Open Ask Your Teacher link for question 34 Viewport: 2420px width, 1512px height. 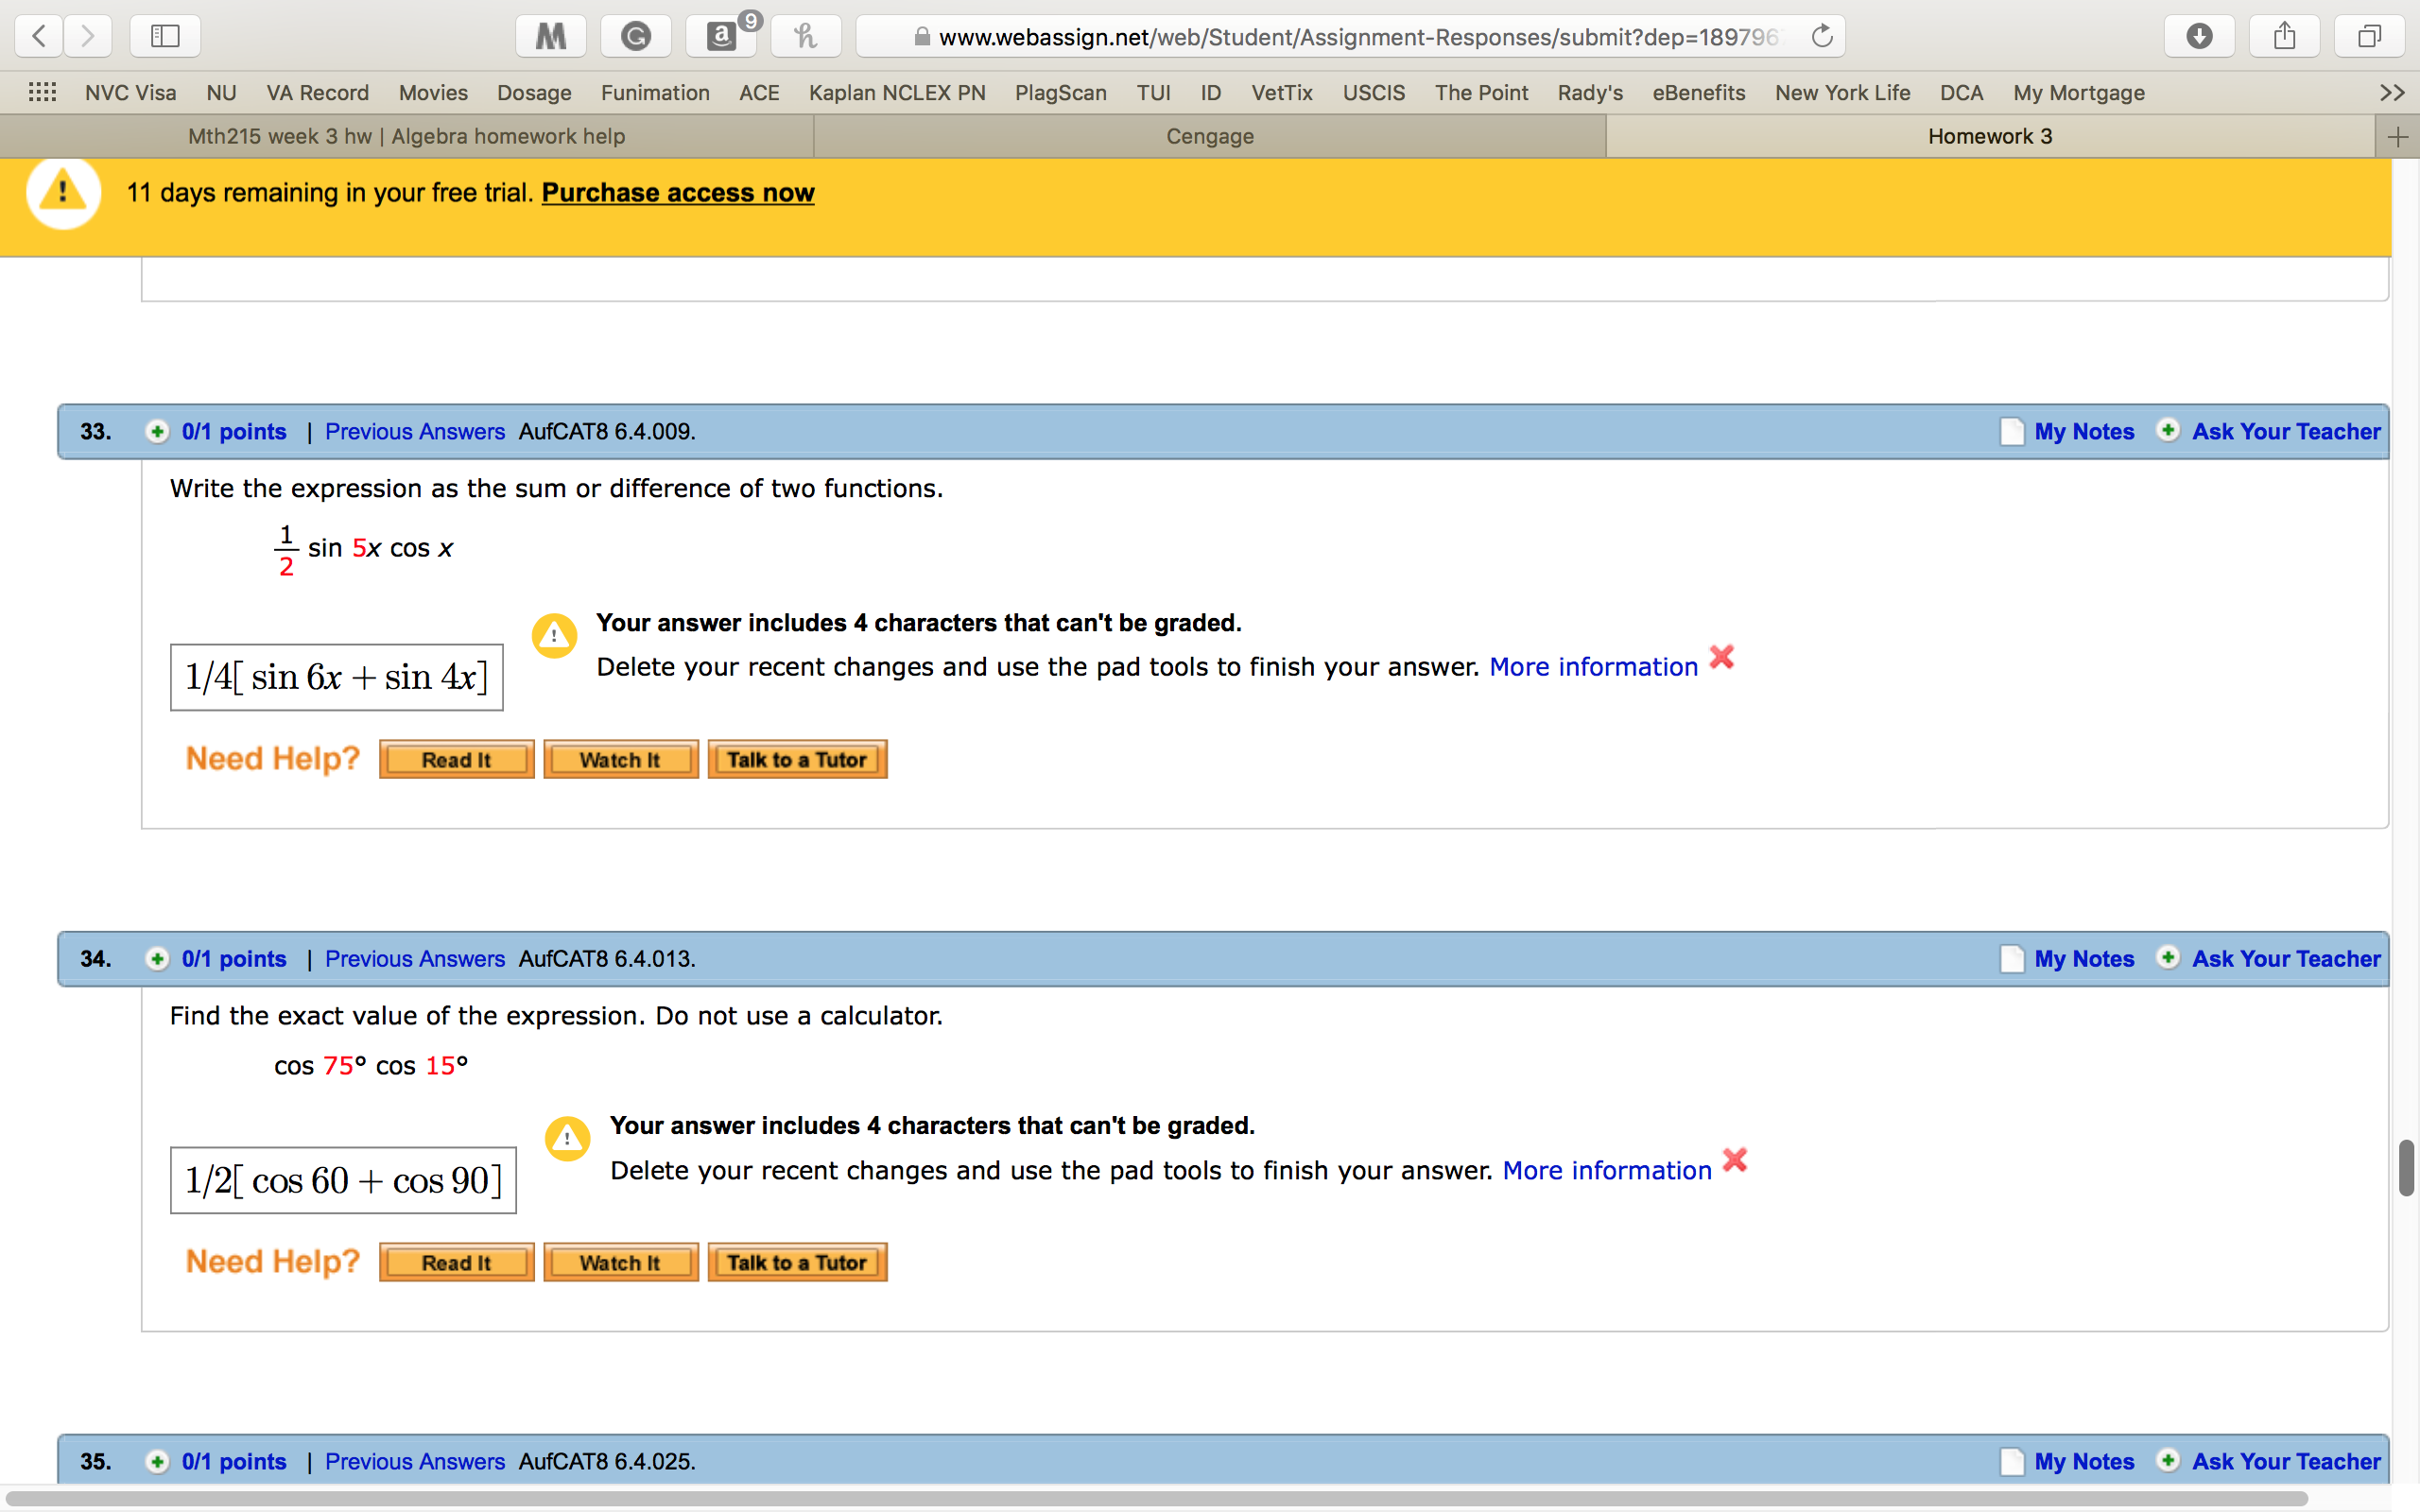tap(2286, 959)
